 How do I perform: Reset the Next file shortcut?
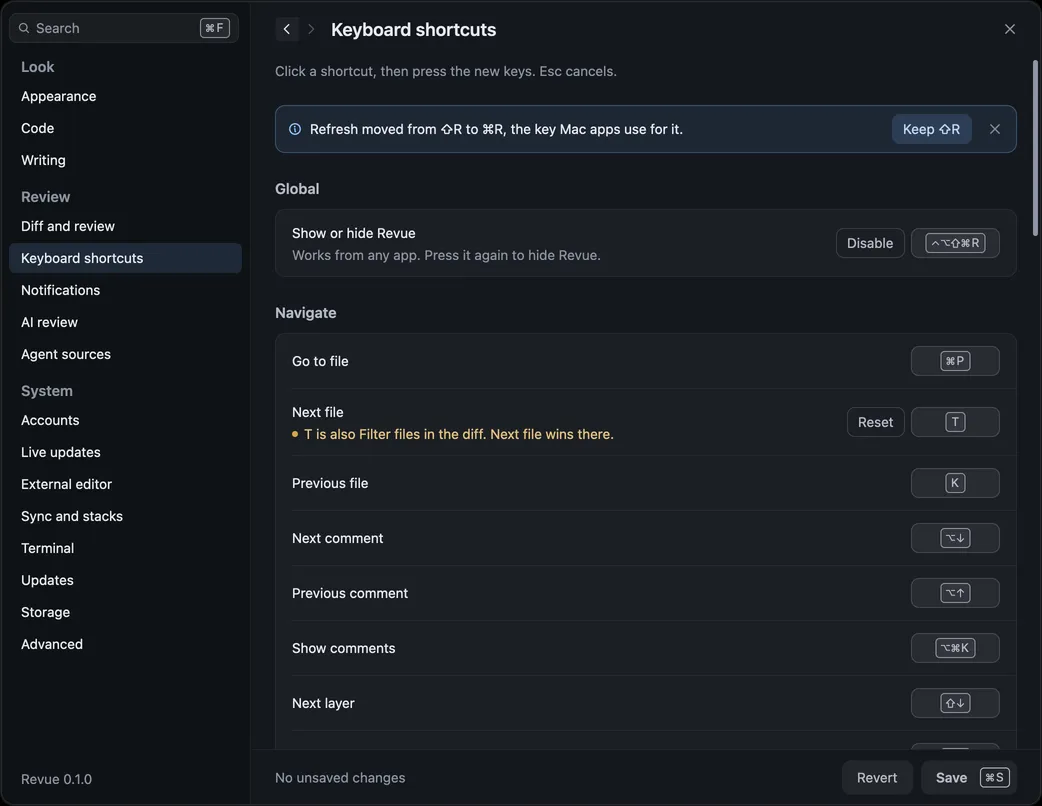875,422
